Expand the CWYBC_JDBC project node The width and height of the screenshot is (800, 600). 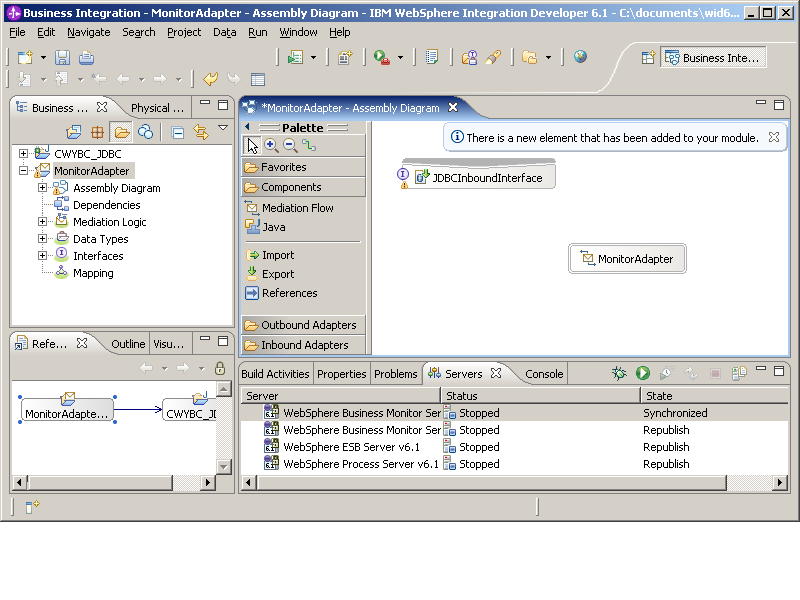tap(23, 153)
